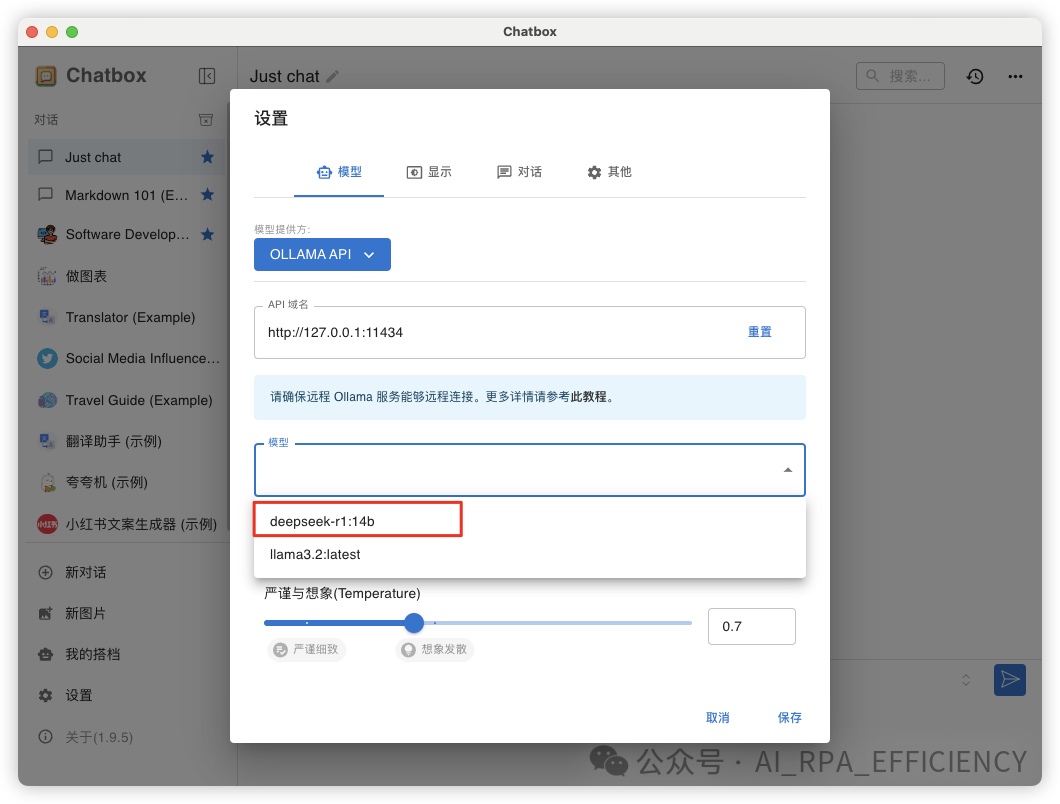Click the Social Media Influencer bird icon
The width and height of the screenshot is (1060, 804).
[47, 358]
